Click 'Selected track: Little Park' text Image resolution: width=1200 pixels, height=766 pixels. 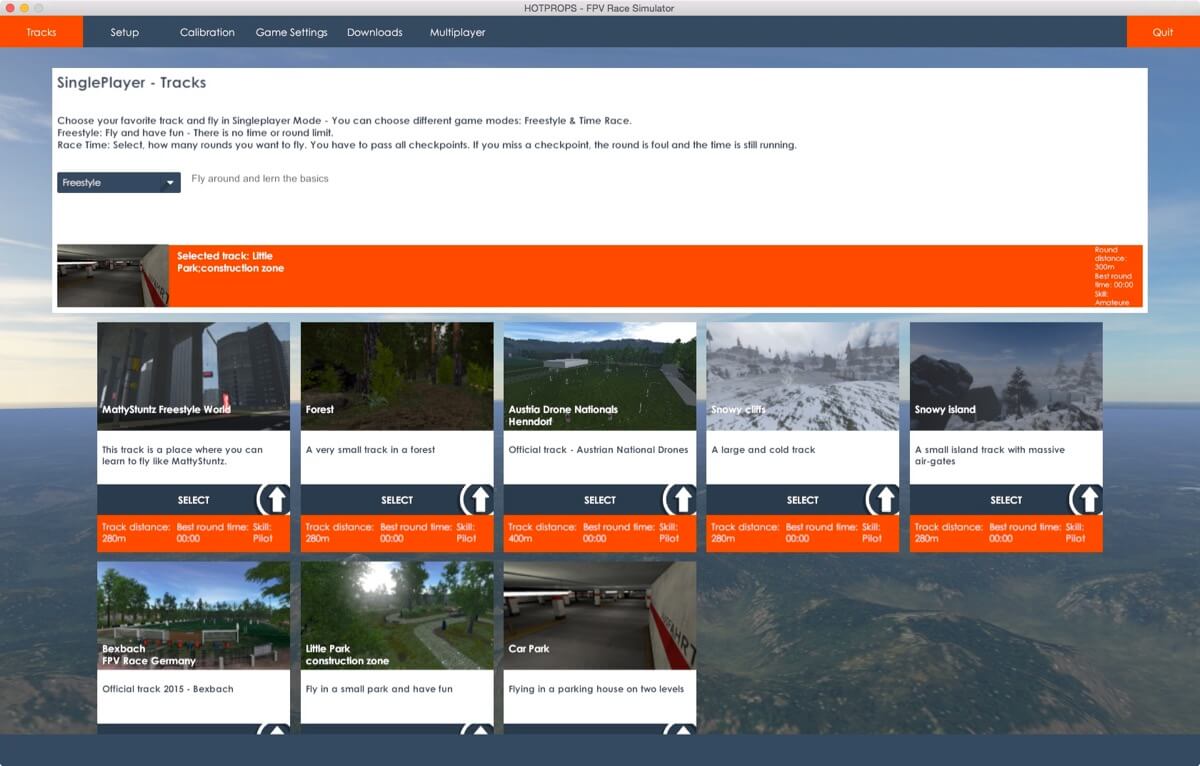click(230, 262)
